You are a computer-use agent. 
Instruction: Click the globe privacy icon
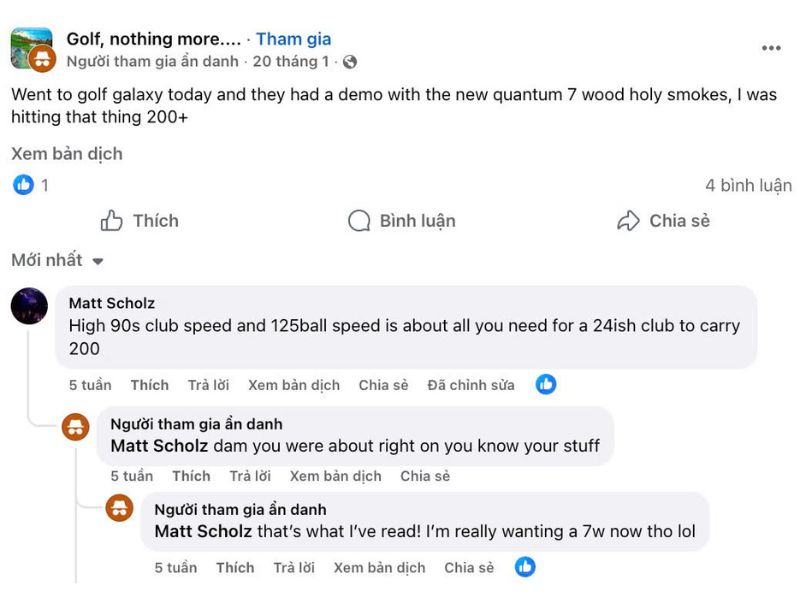pos(349,62)
